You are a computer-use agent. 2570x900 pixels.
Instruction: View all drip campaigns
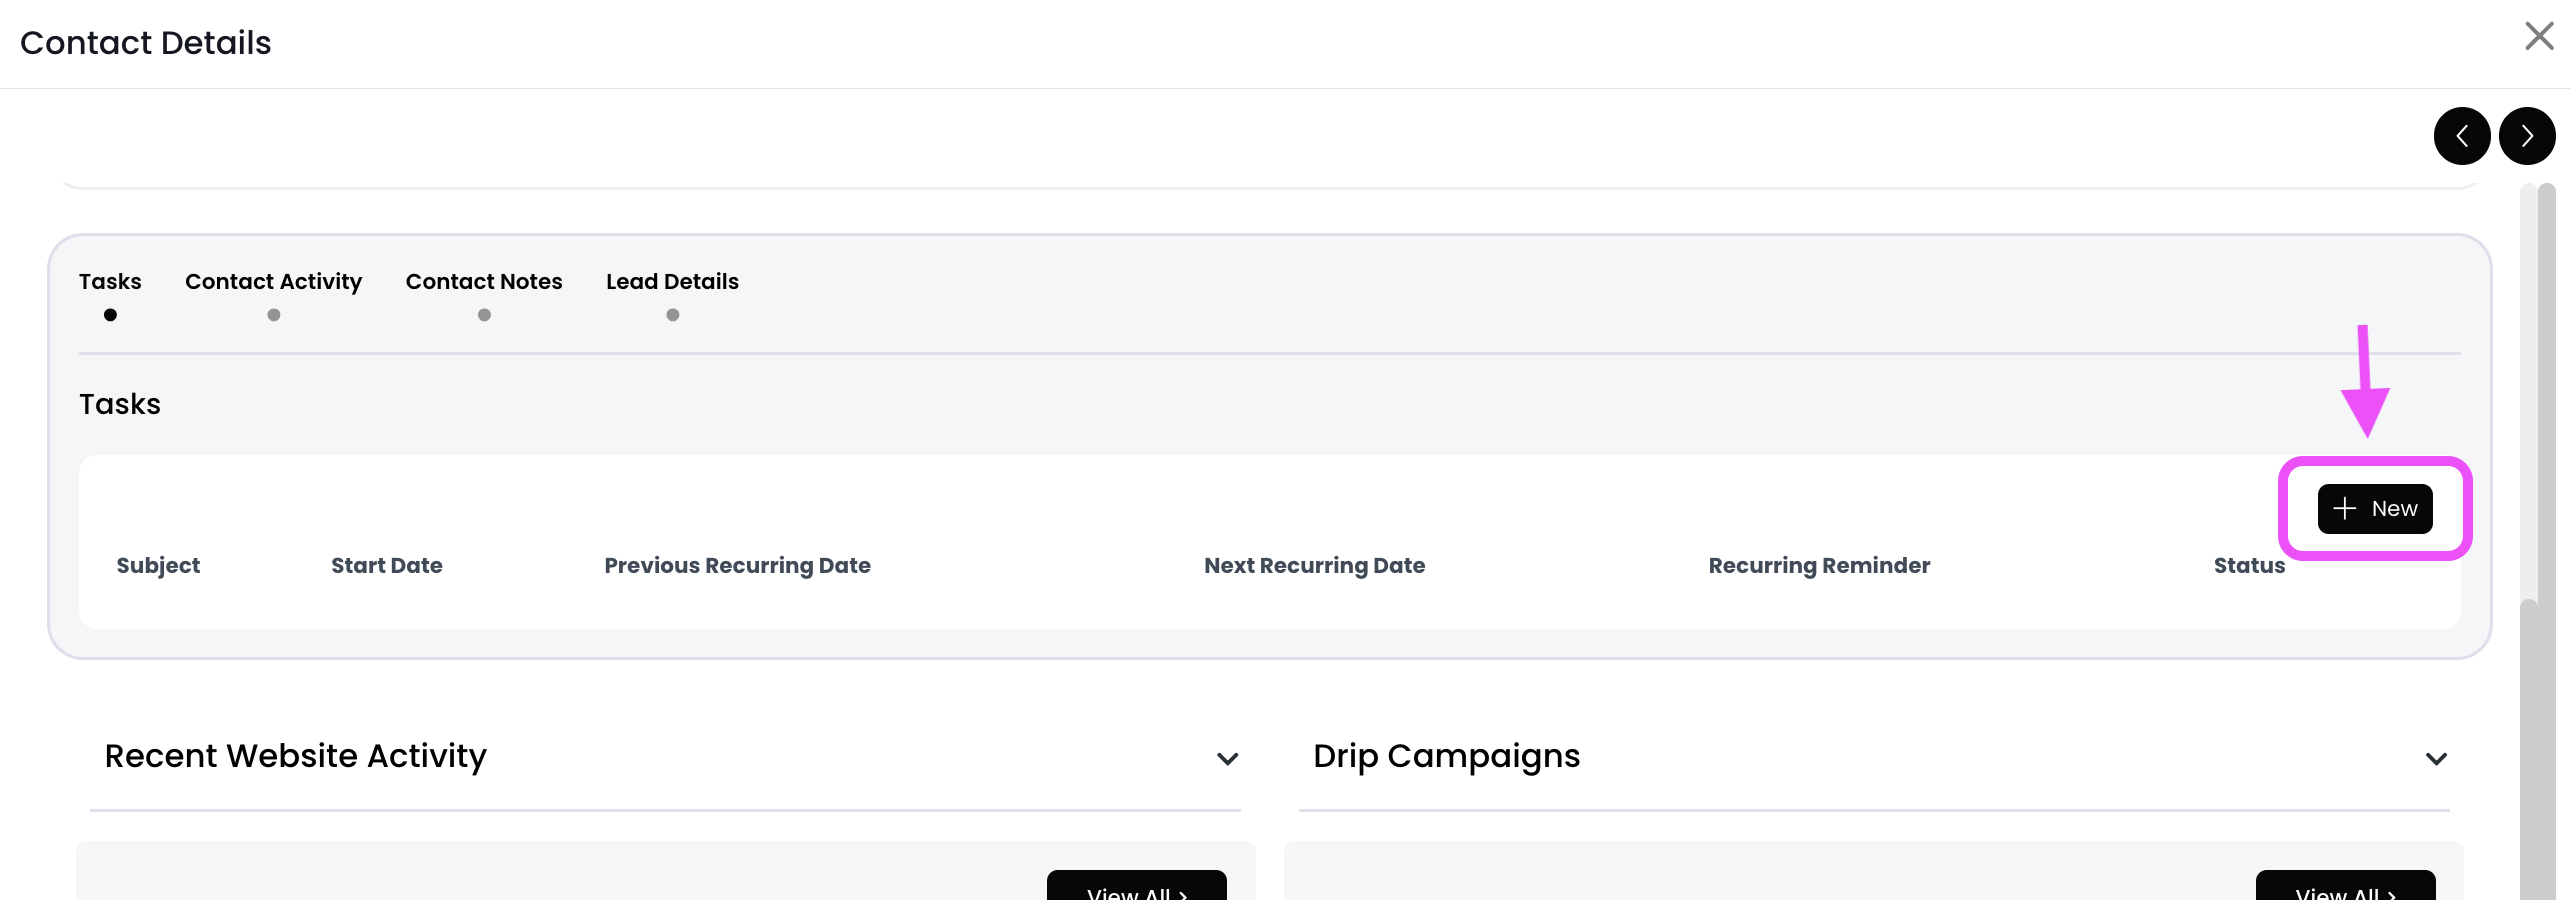tap(2345, 889)
